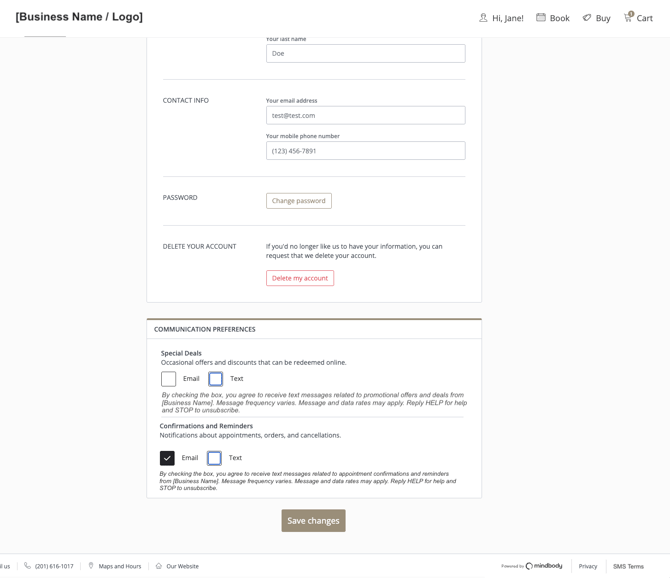Click the mindbody logo in footer
The image size is (670, 578).
tap(544, 566)
